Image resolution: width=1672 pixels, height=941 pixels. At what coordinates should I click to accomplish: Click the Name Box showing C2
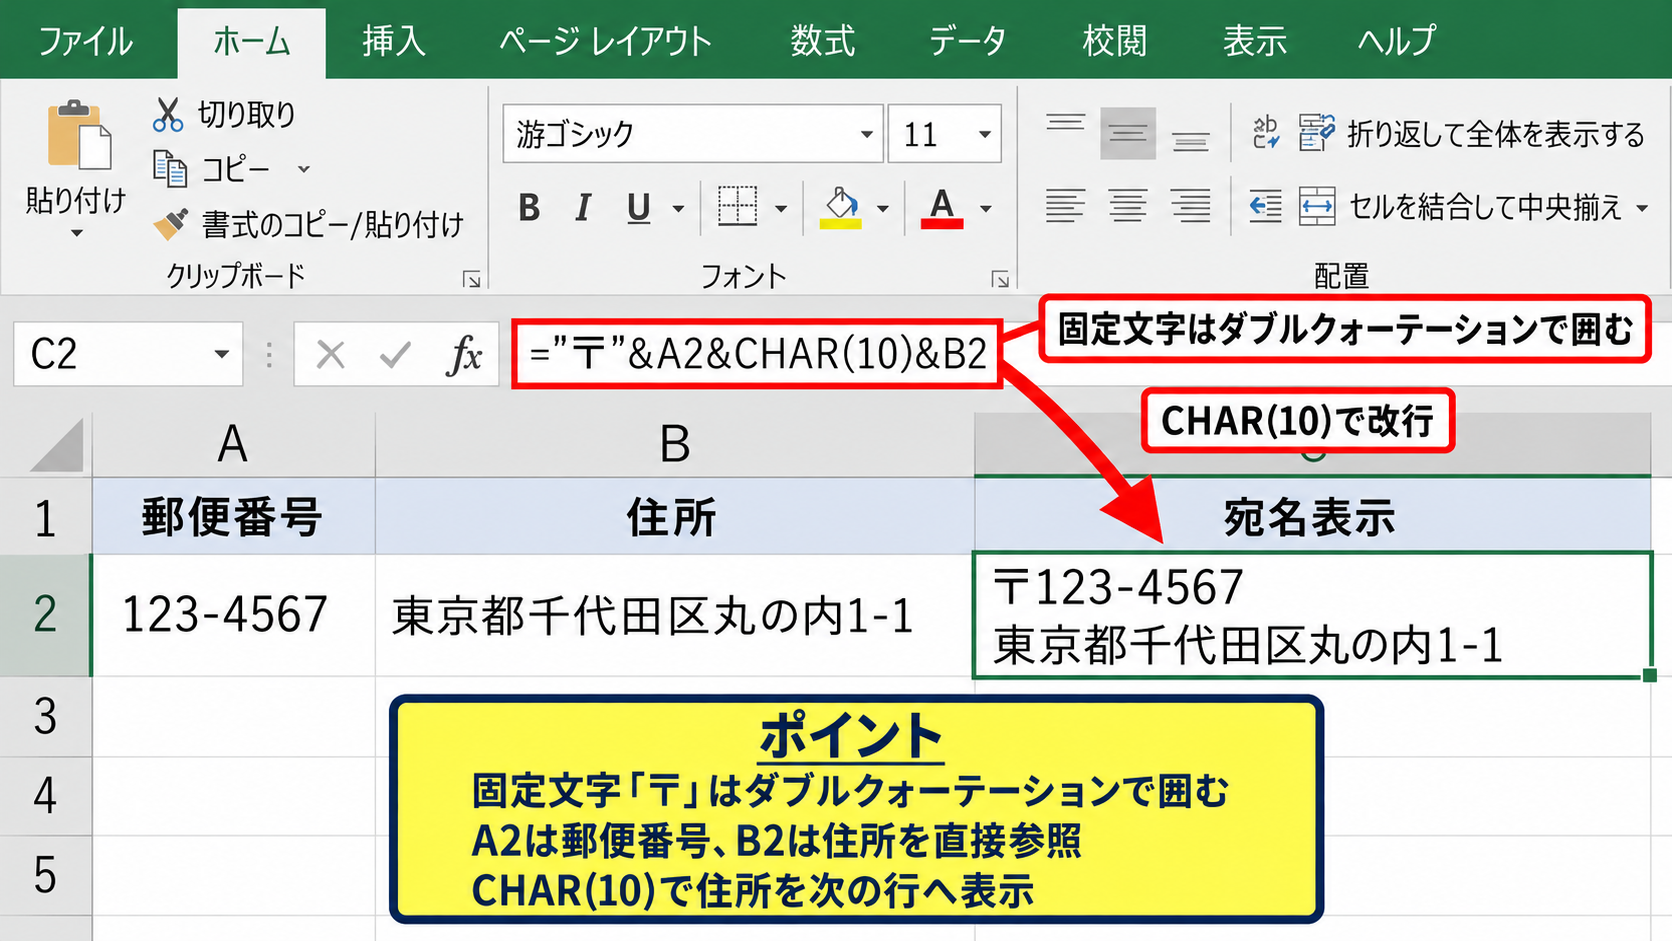click(x=128, y=354)
